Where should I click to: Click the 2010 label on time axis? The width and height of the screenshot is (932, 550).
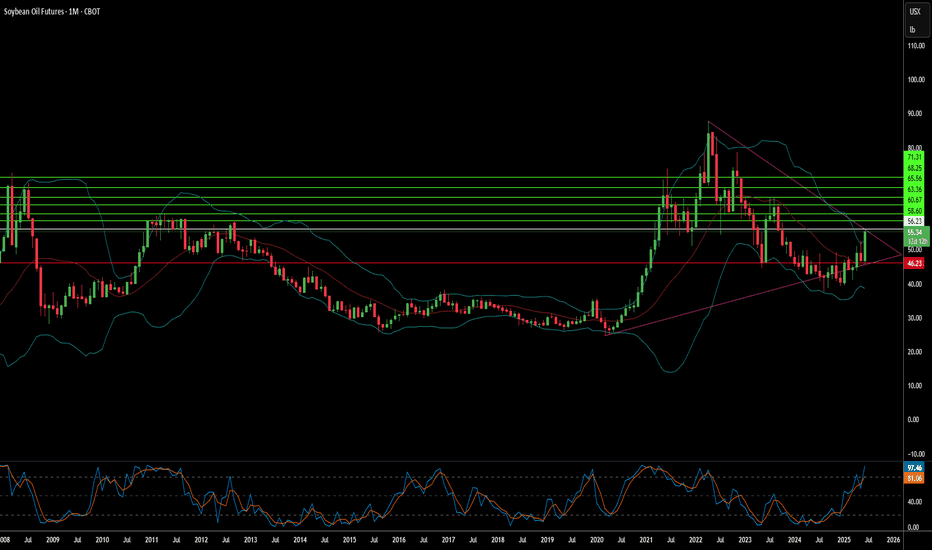coord(102,540)
